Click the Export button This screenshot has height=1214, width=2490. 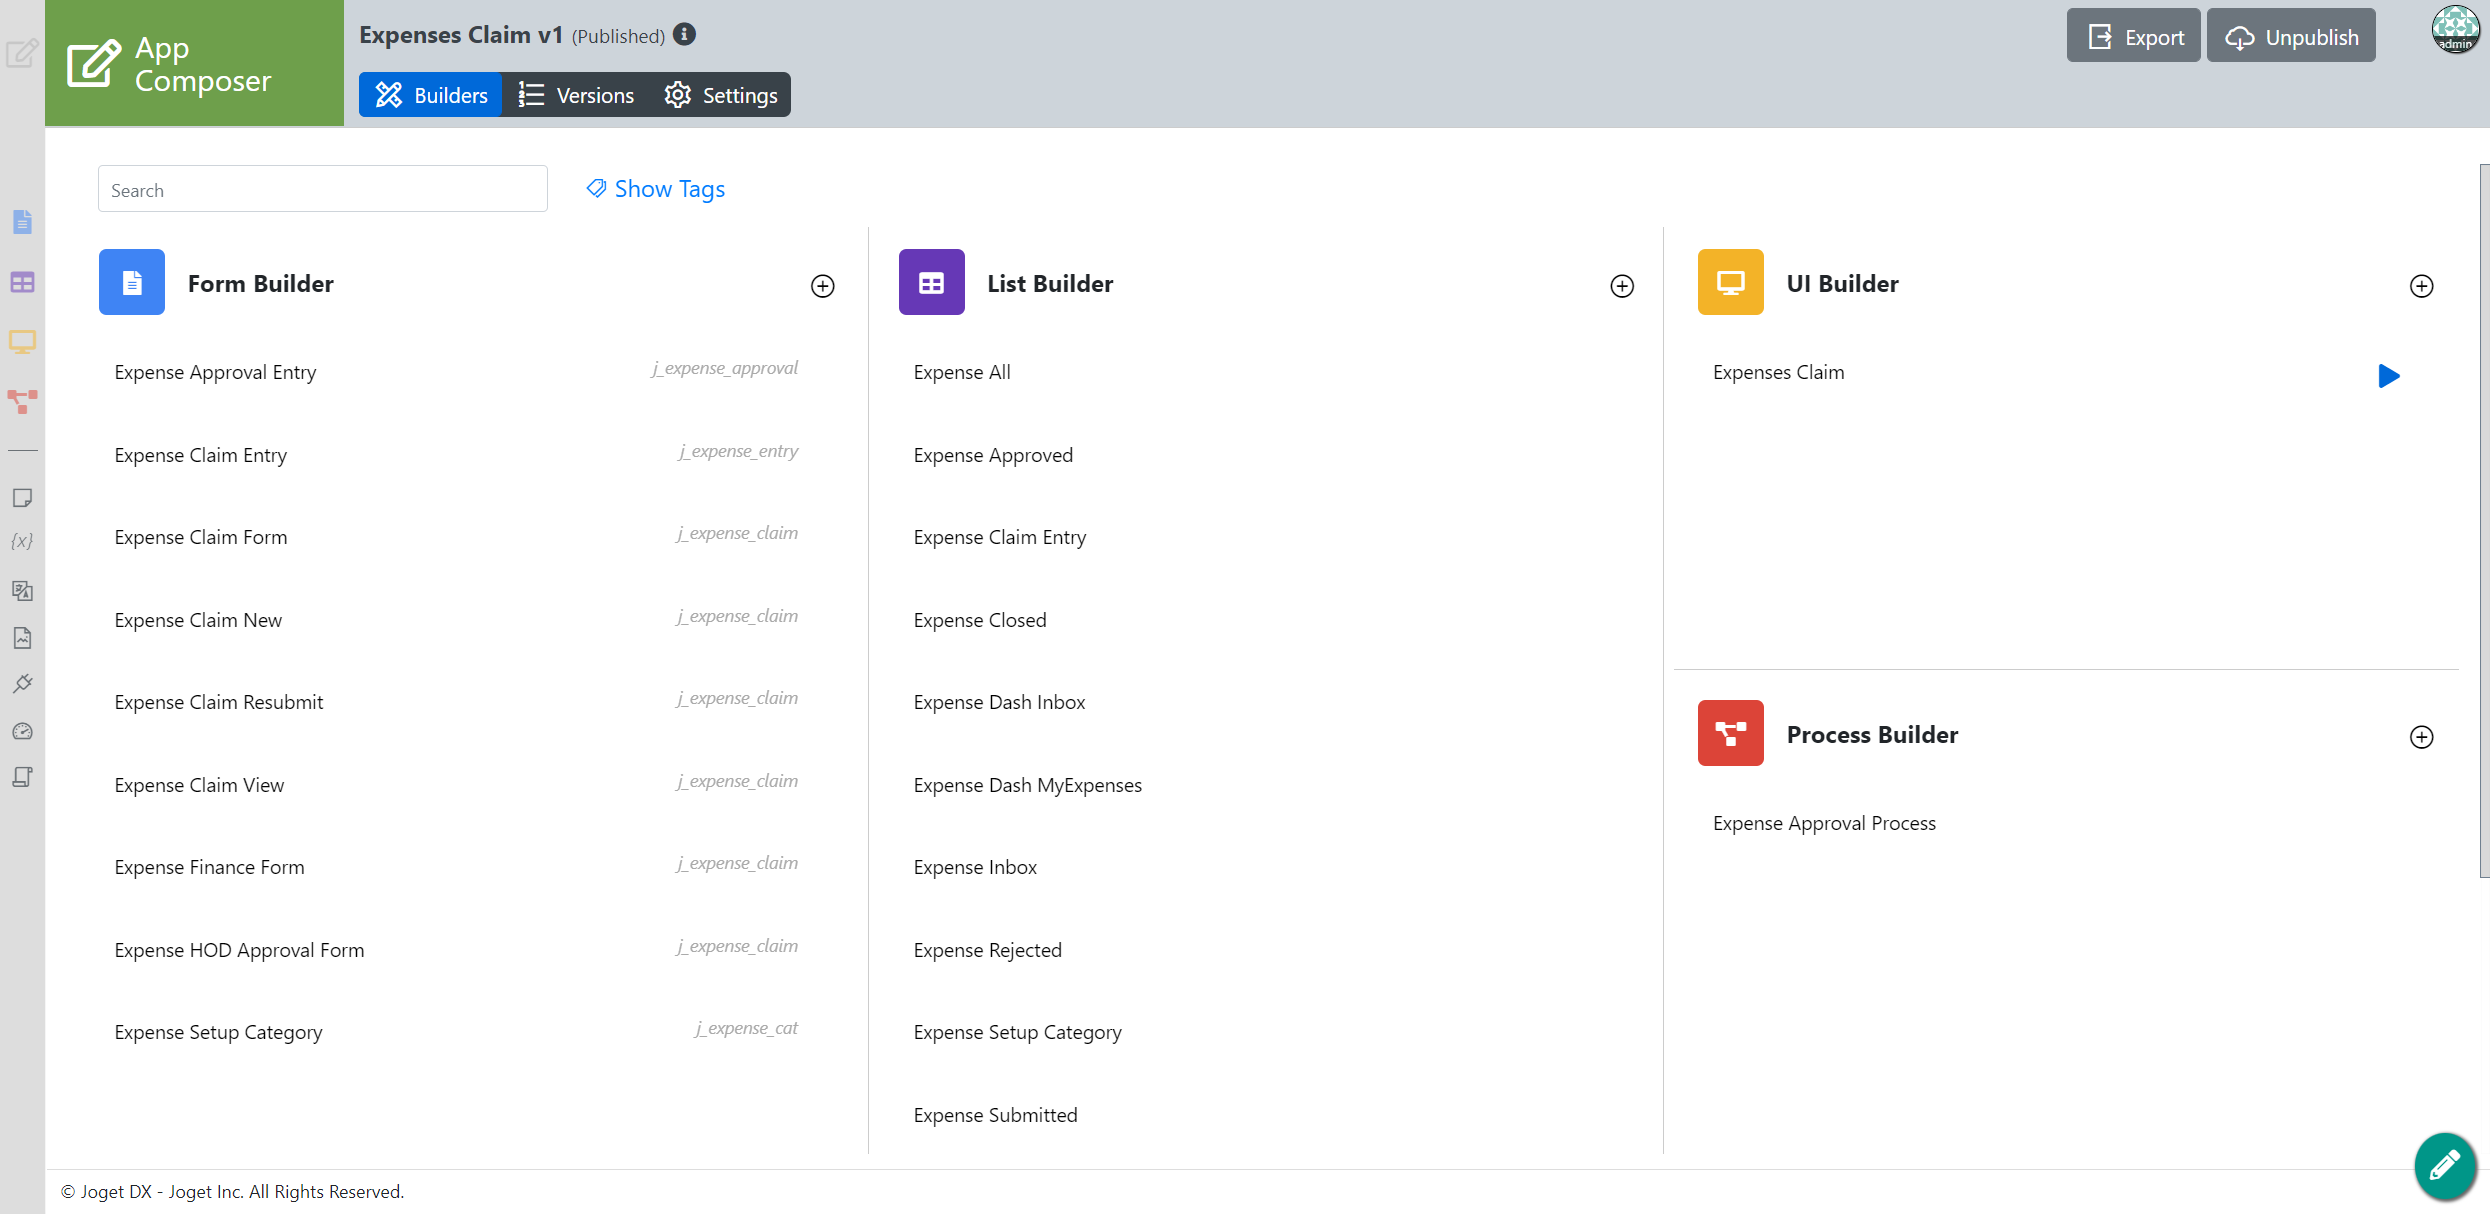2133,36
